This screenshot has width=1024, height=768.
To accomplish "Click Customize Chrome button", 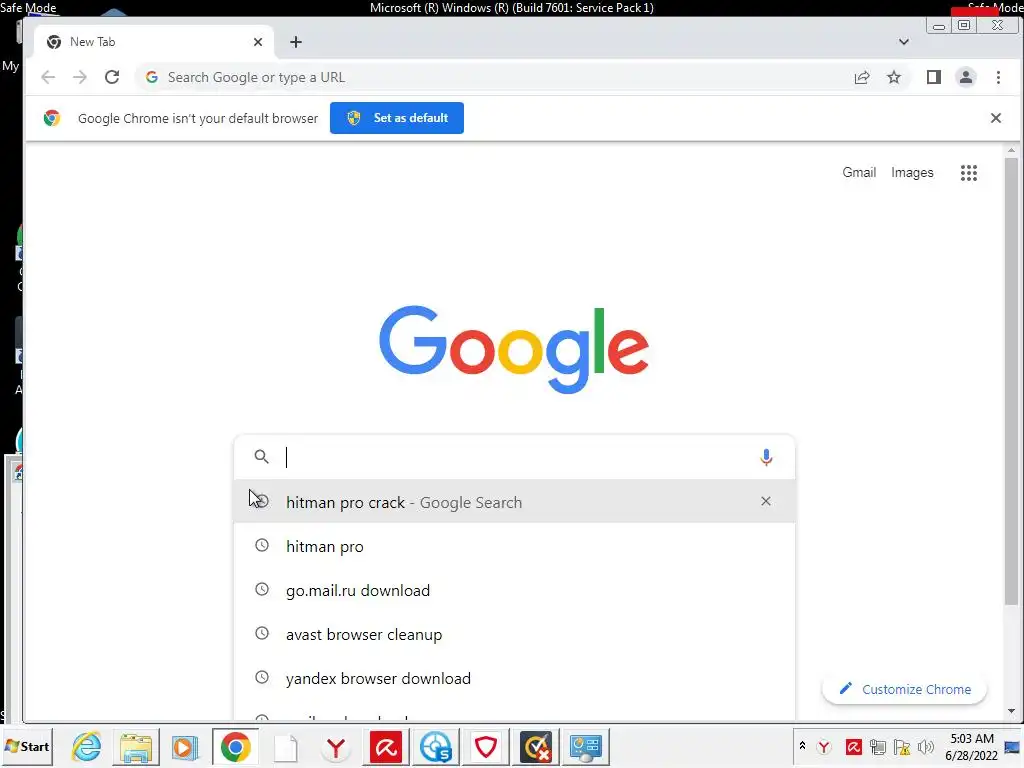I will (x=904, y=689).
